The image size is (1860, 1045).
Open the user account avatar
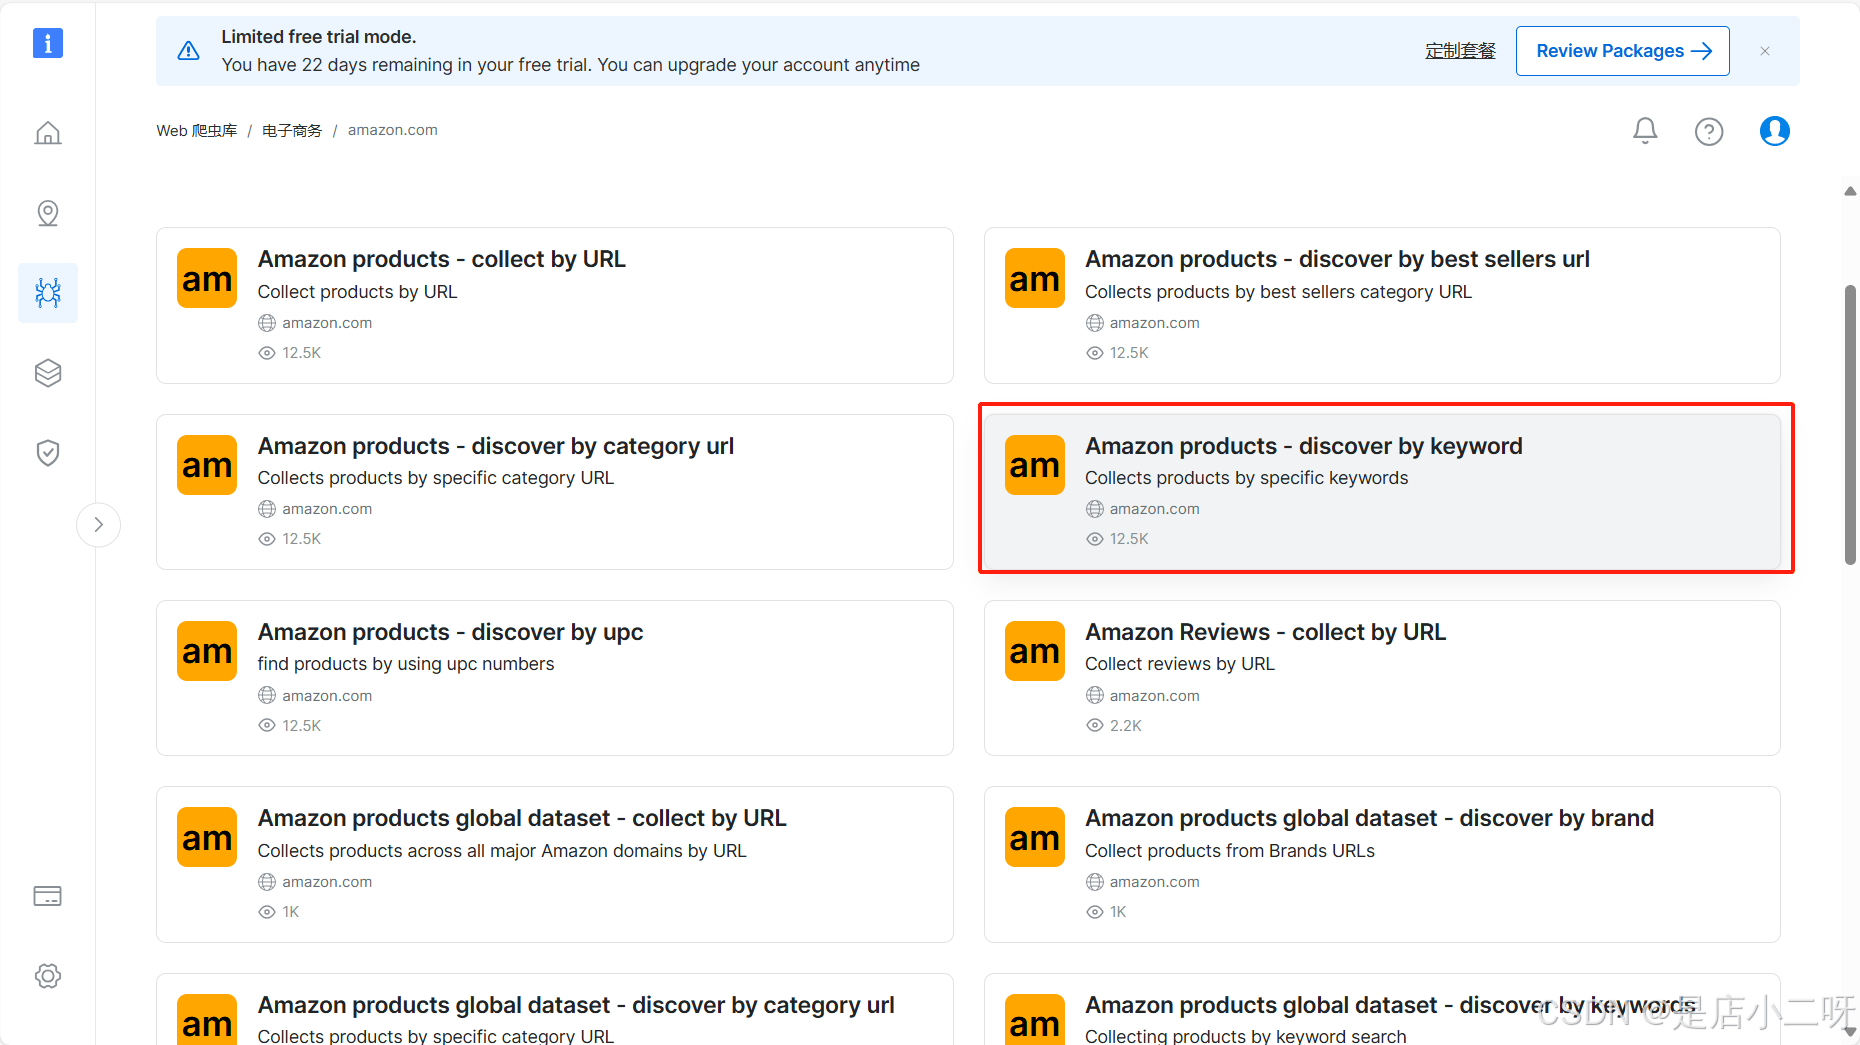(x=1775, y=131)
